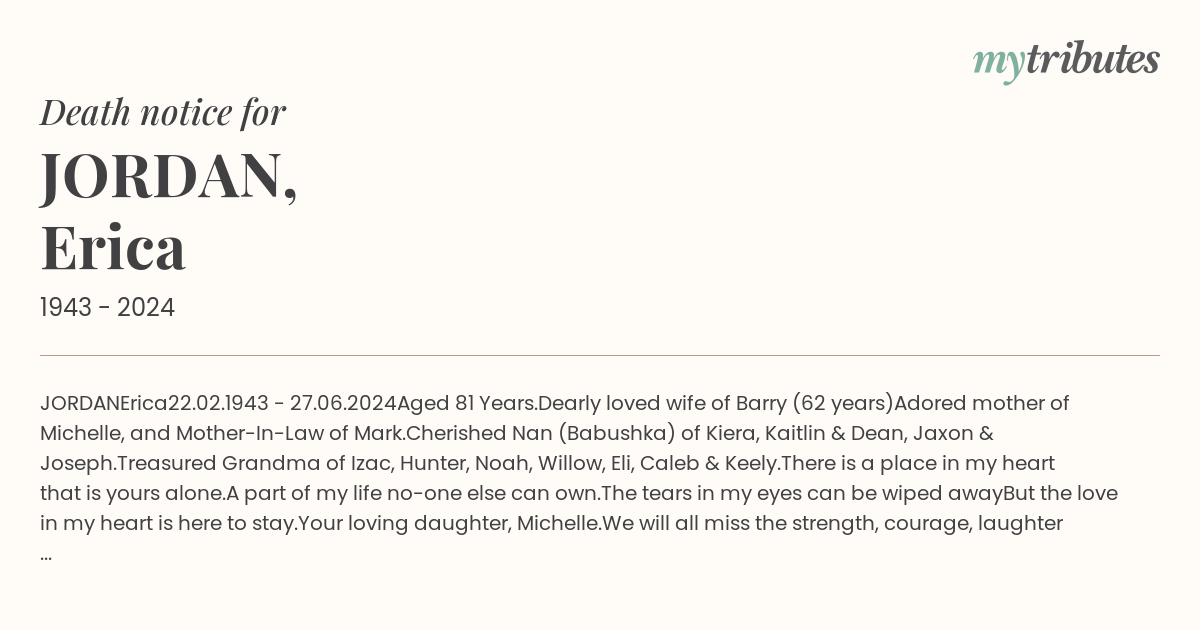
Task: Expand the notice via trailing ellipsis
Action: pos(46,555)
